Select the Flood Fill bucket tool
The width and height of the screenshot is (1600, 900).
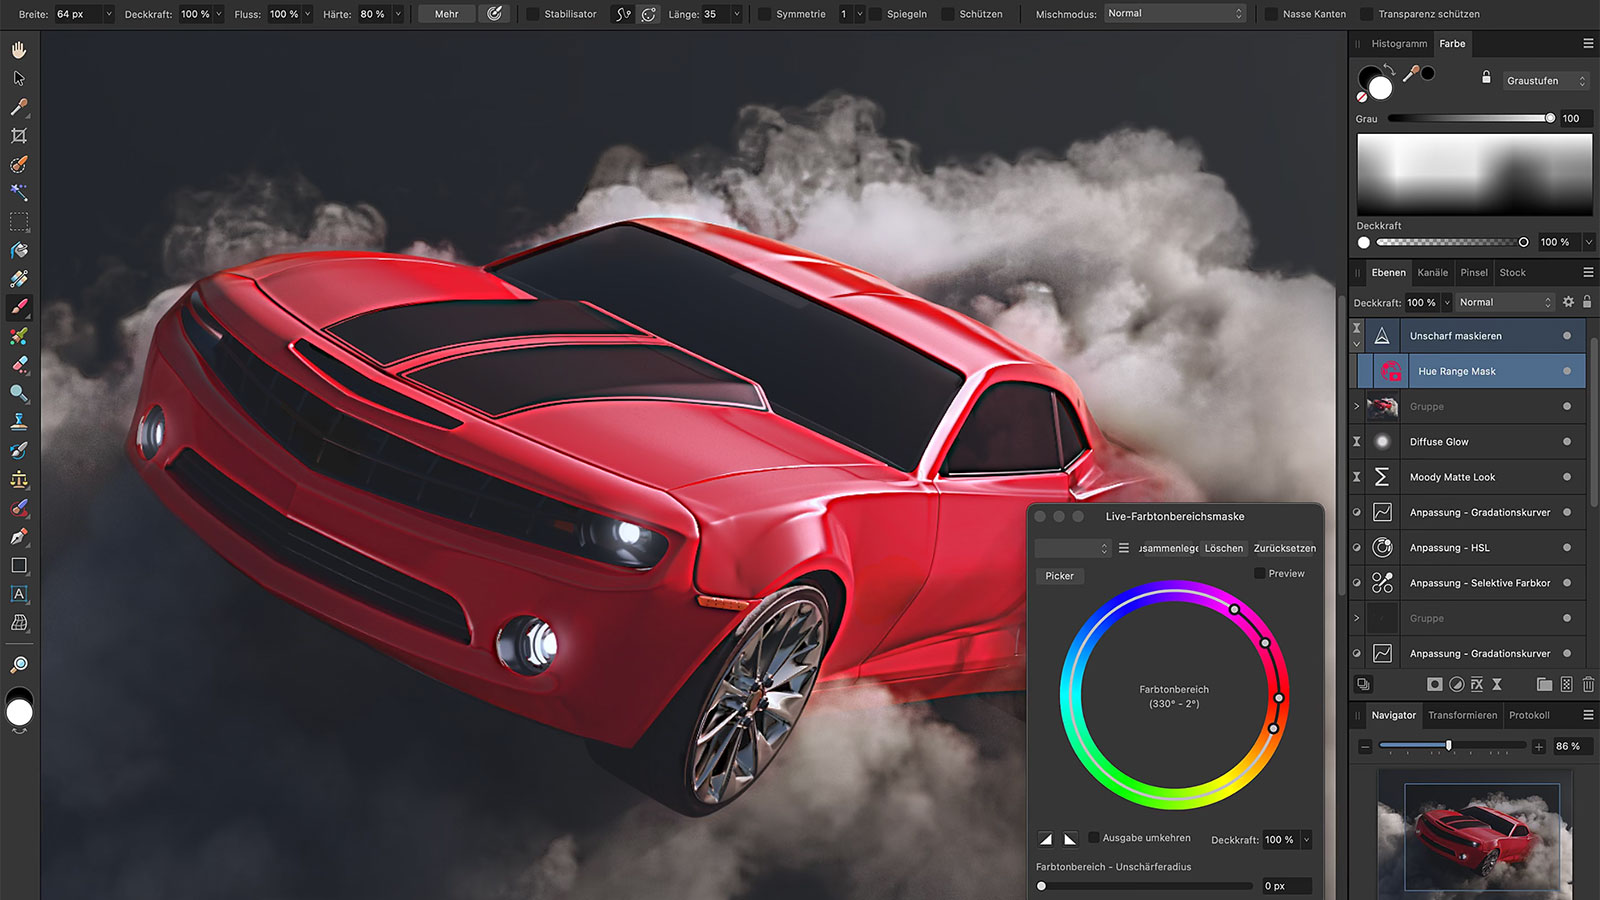click(19, 250)
